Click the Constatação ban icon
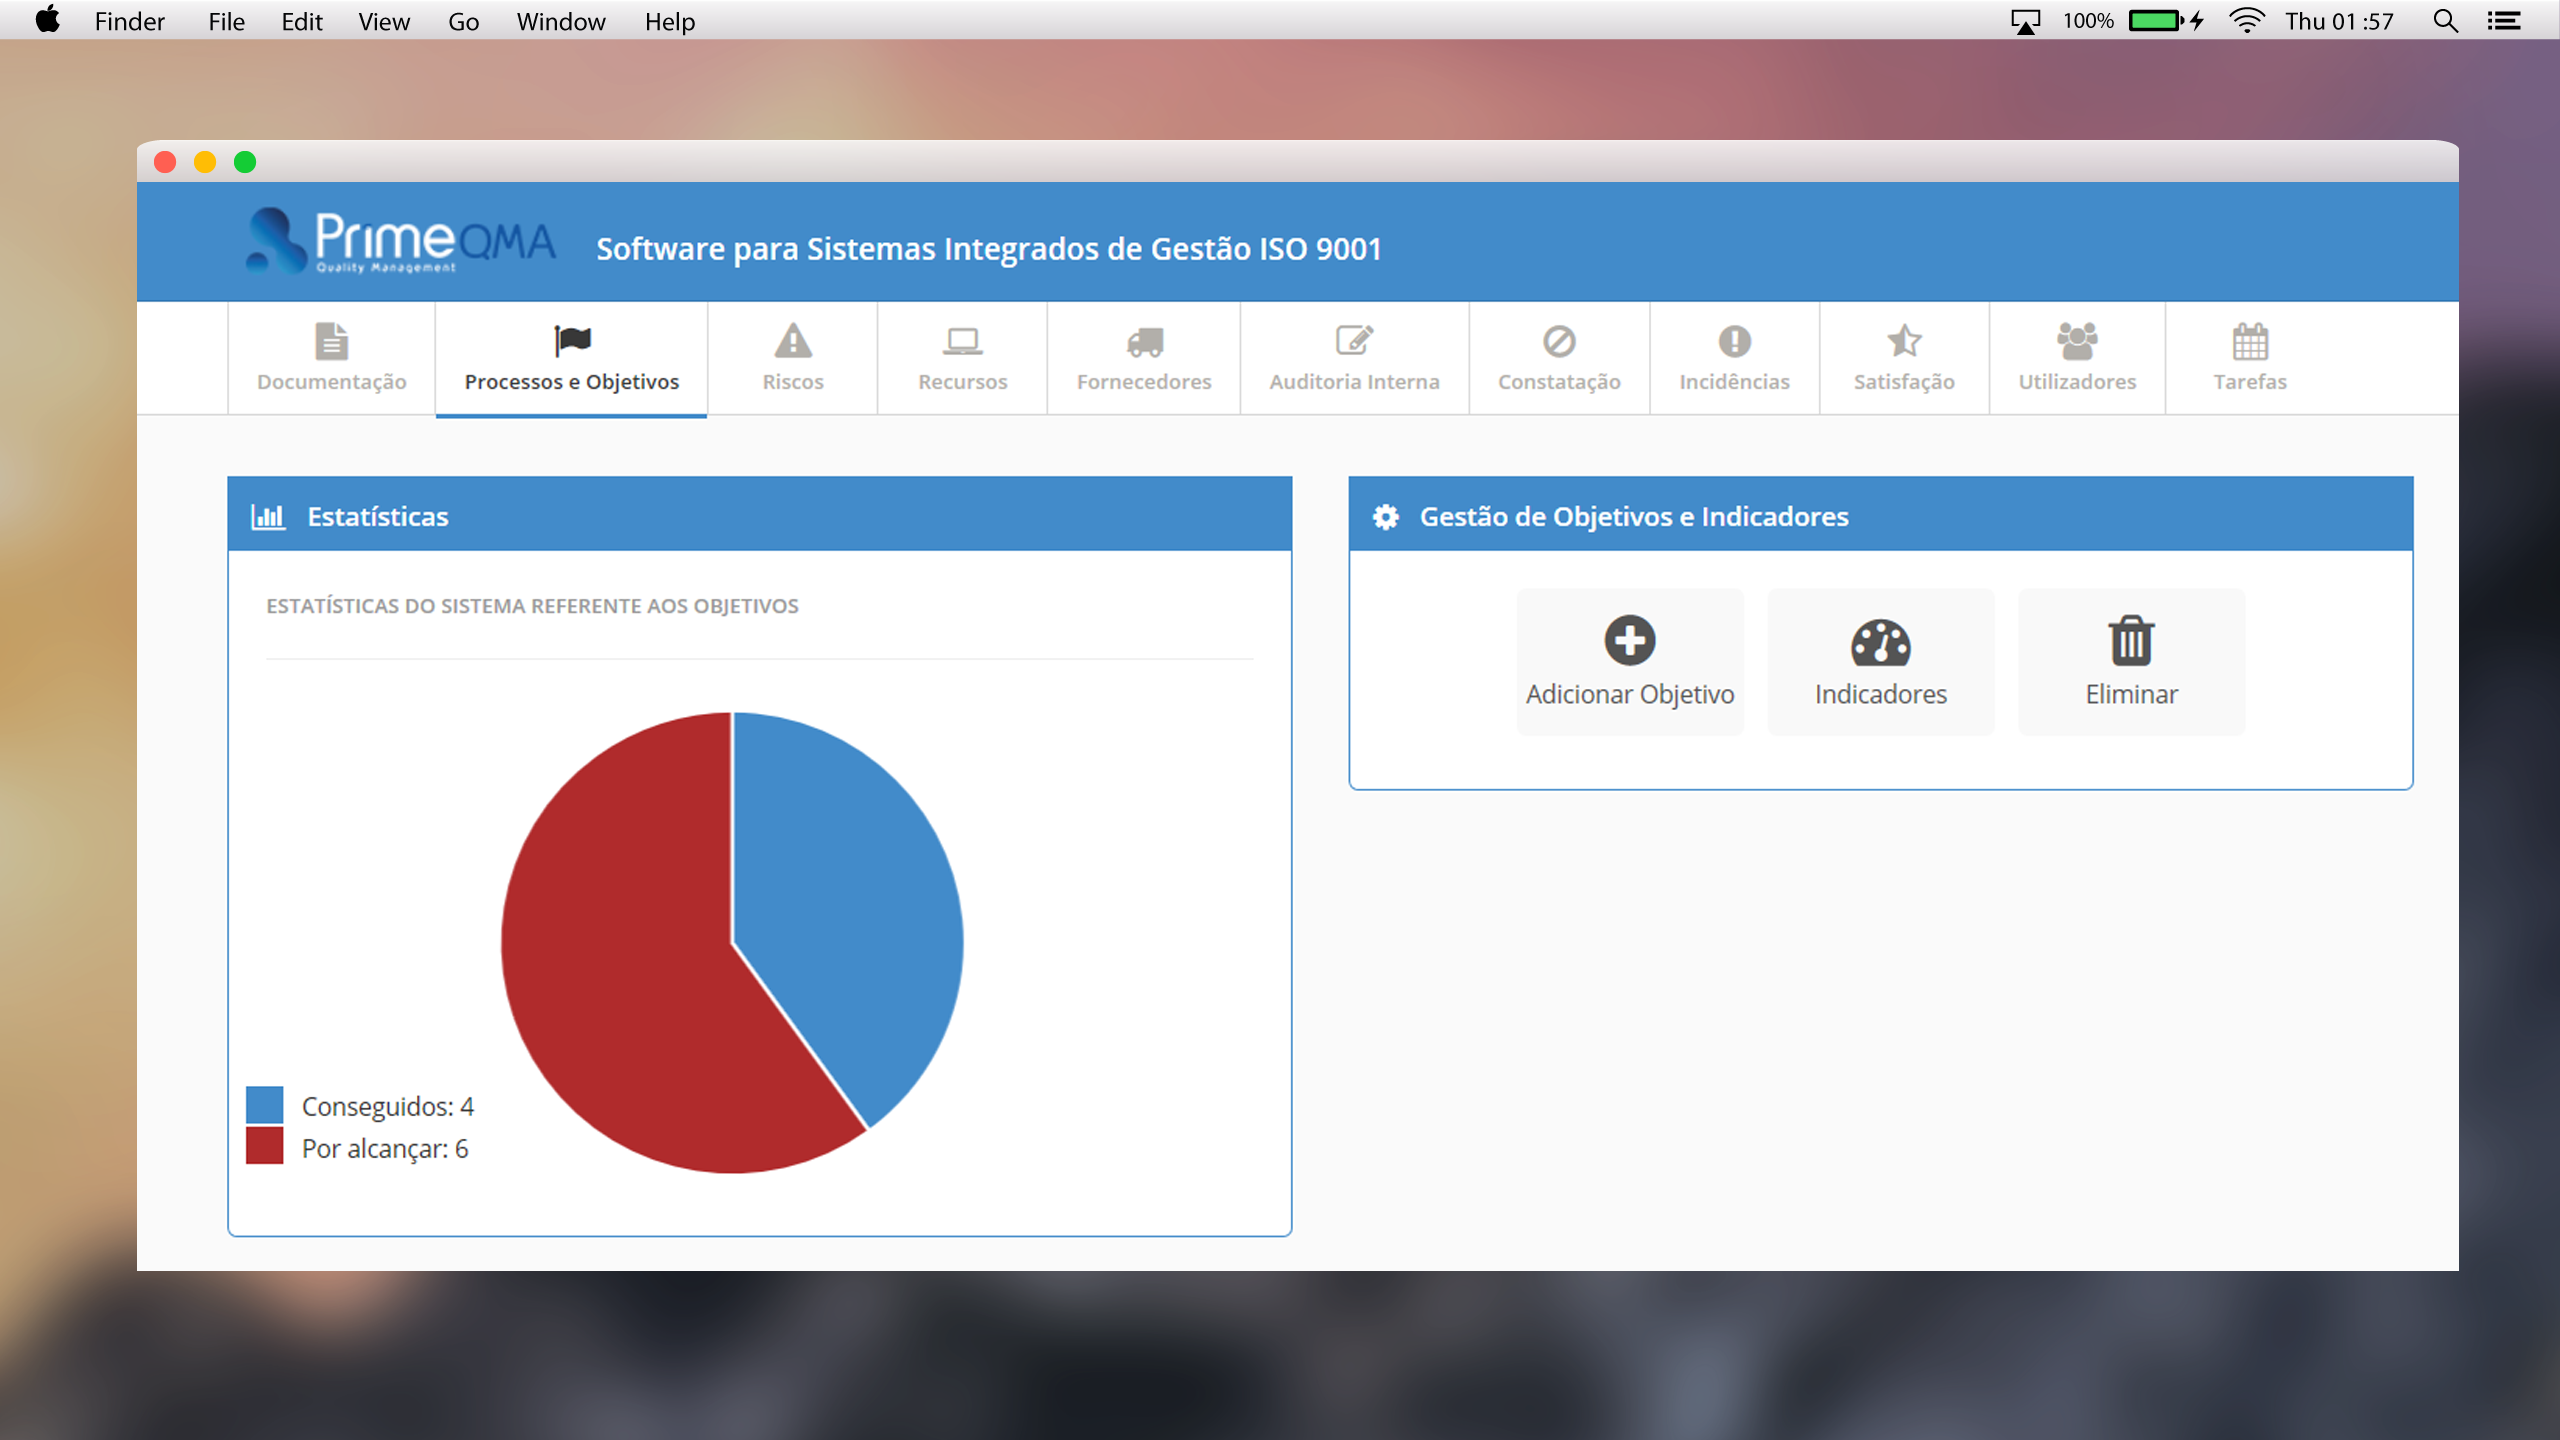Viewport: 2560px width, 1440px height. (1559, 342)
